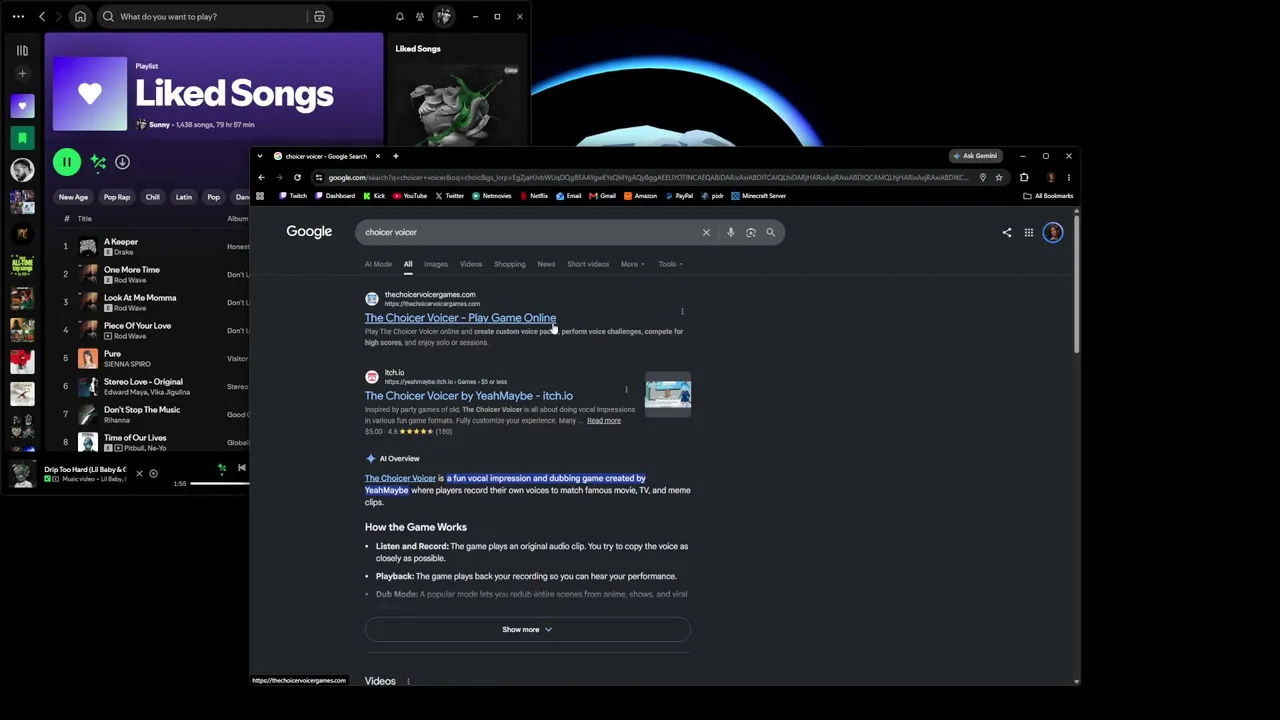Pause the Liked Songs playlist

pyautogui.click(x=67, y=161)
